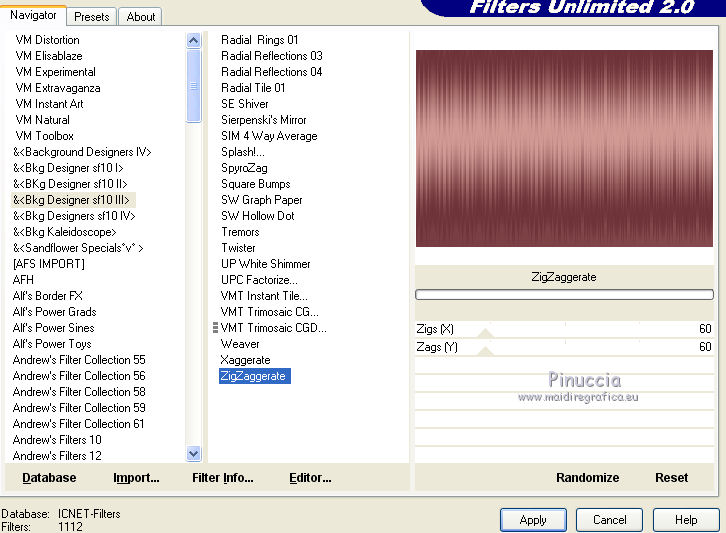Choose SW Graph Paper filter
726x533 pixels.
[x=262, y=200]
